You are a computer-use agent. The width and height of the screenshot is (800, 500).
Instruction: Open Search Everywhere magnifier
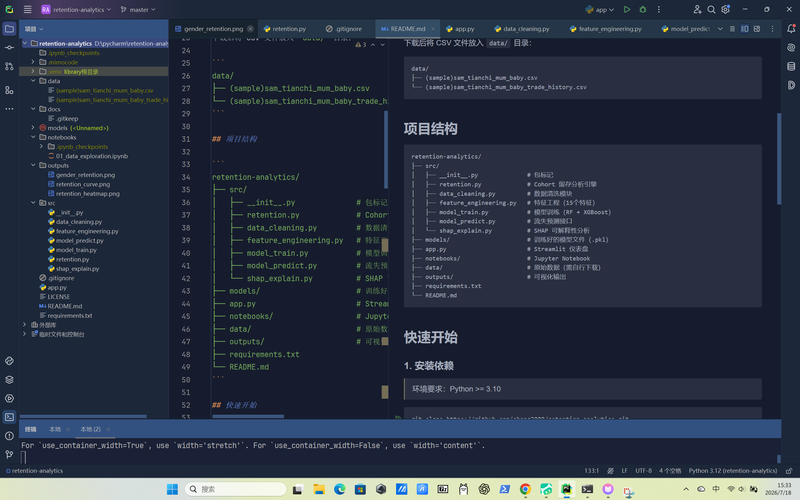(711, 9)
